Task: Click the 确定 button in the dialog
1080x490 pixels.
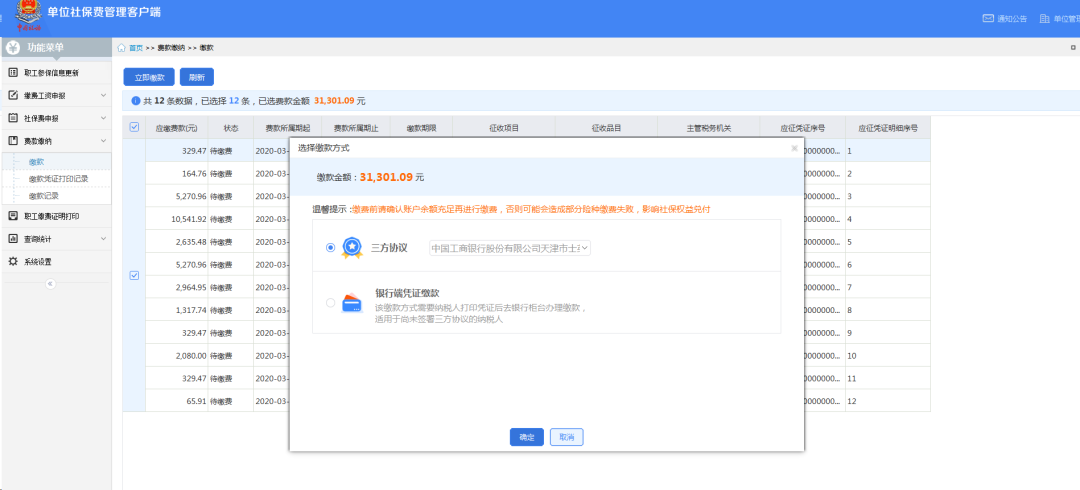Action: coord(526,437)
